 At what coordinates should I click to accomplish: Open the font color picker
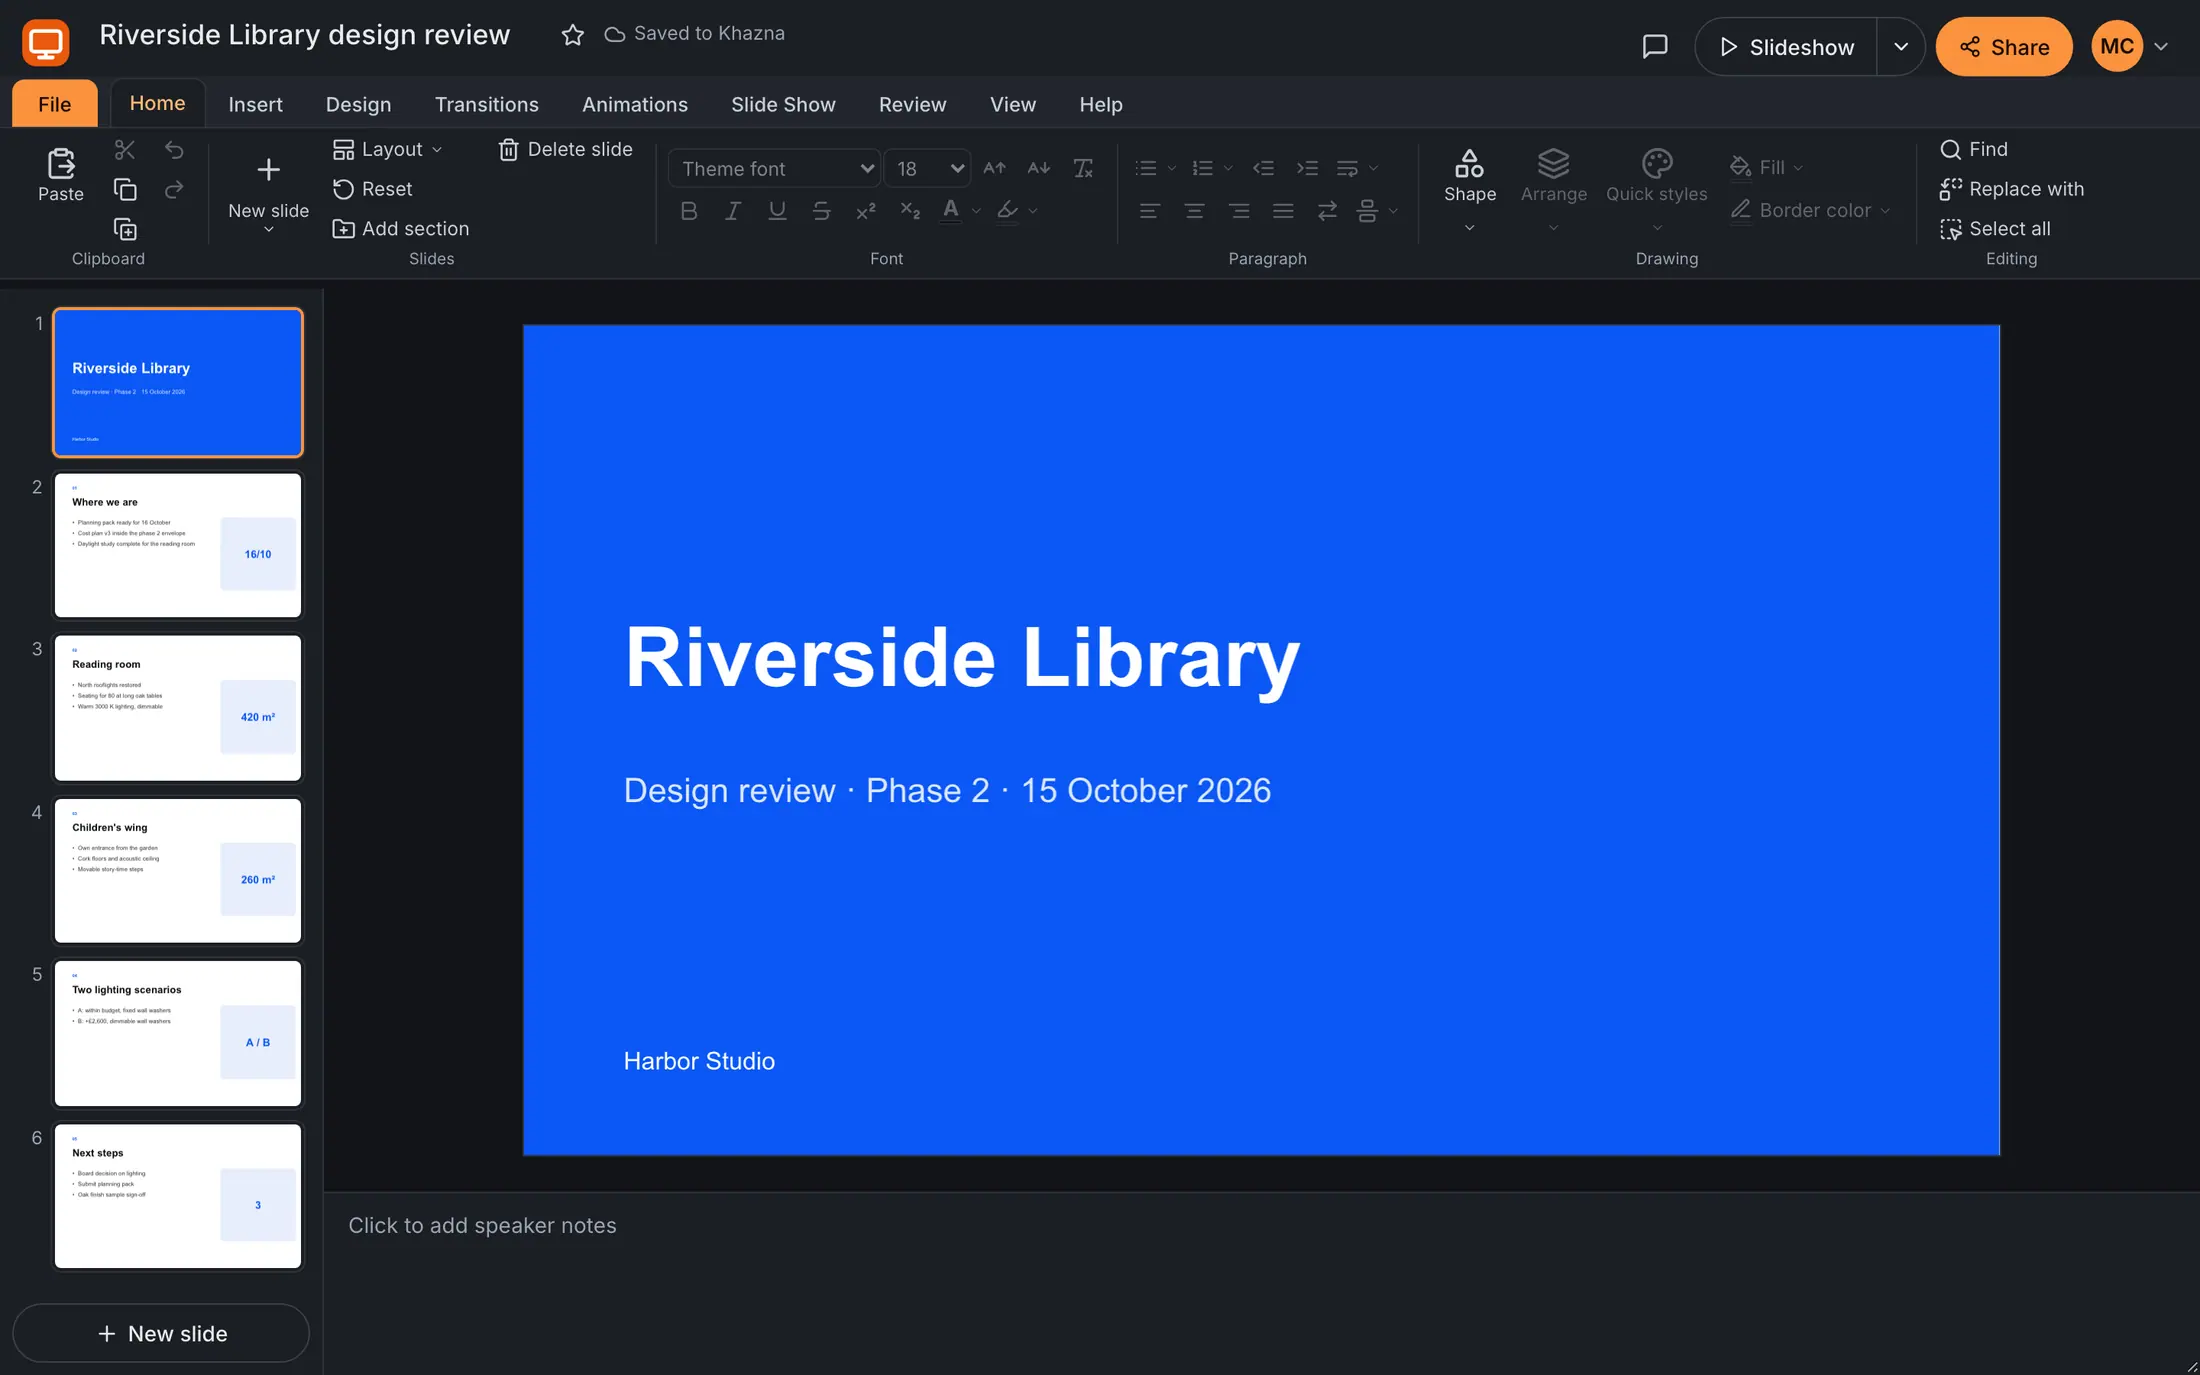coord(975,211)
